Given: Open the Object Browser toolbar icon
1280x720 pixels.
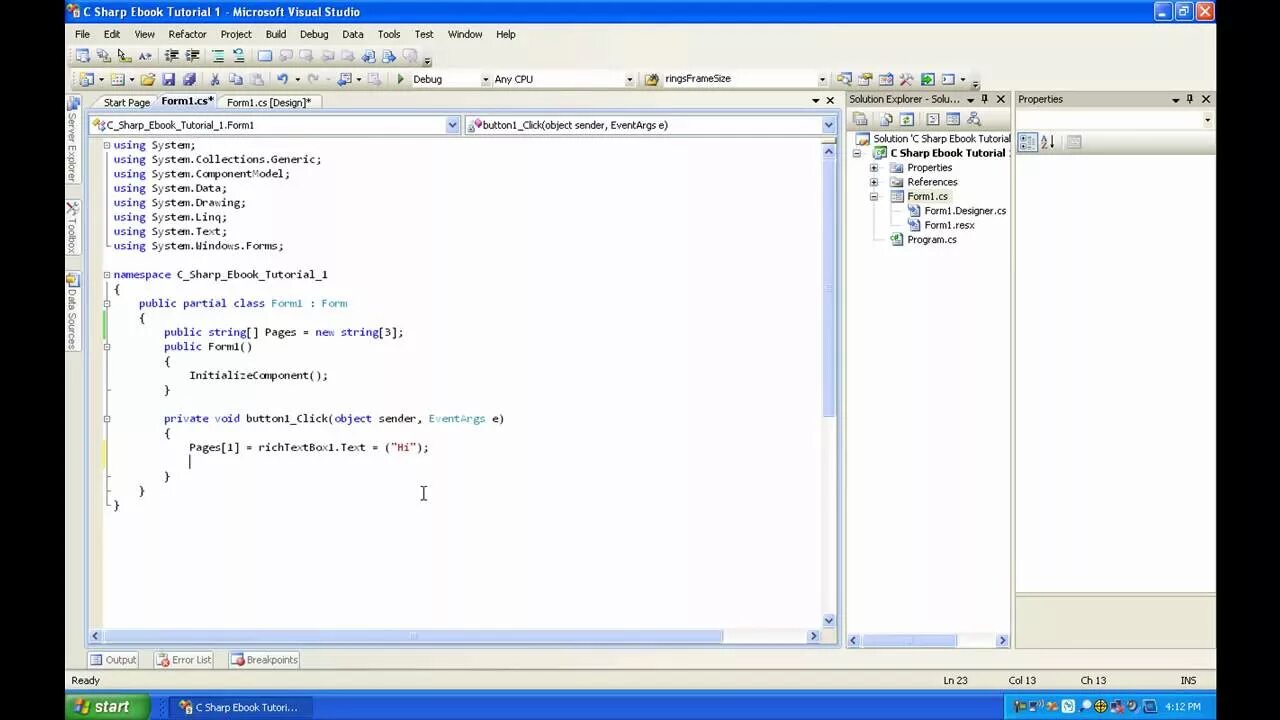Looking at the screenshot, I should [886, 79].
